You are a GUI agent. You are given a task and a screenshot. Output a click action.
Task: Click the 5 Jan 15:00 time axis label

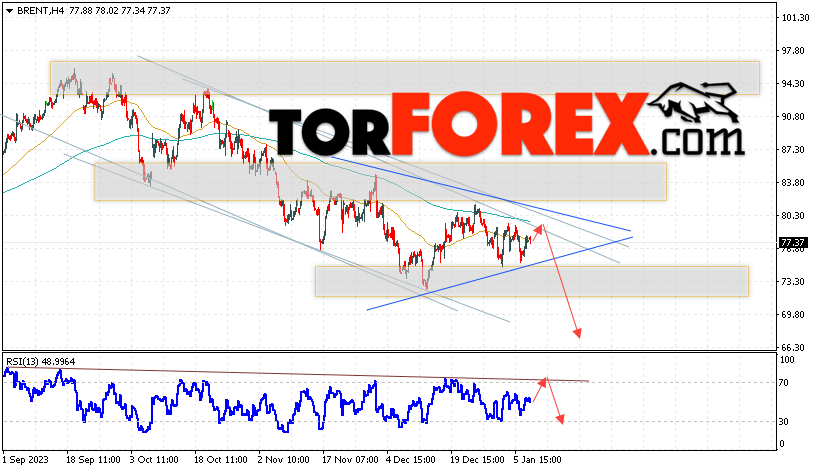[538, 460]
